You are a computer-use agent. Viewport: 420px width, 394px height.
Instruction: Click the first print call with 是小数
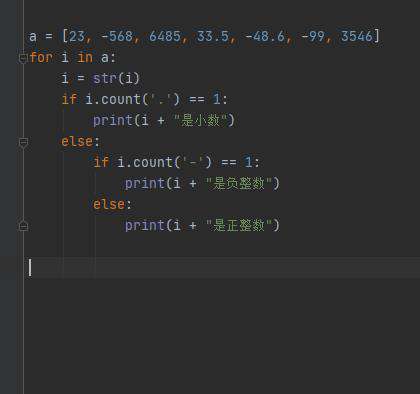coord(164,120)
